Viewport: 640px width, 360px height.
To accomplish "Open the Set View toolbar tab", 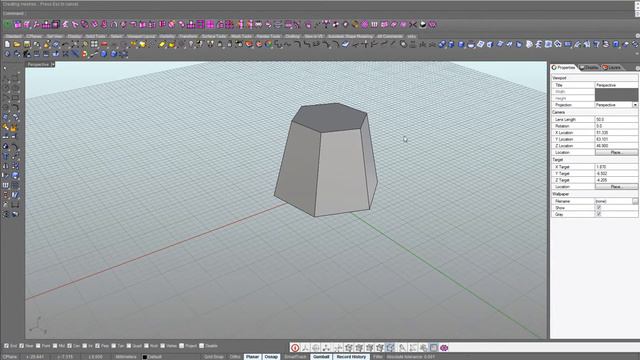I will click(x=55, y=36).
